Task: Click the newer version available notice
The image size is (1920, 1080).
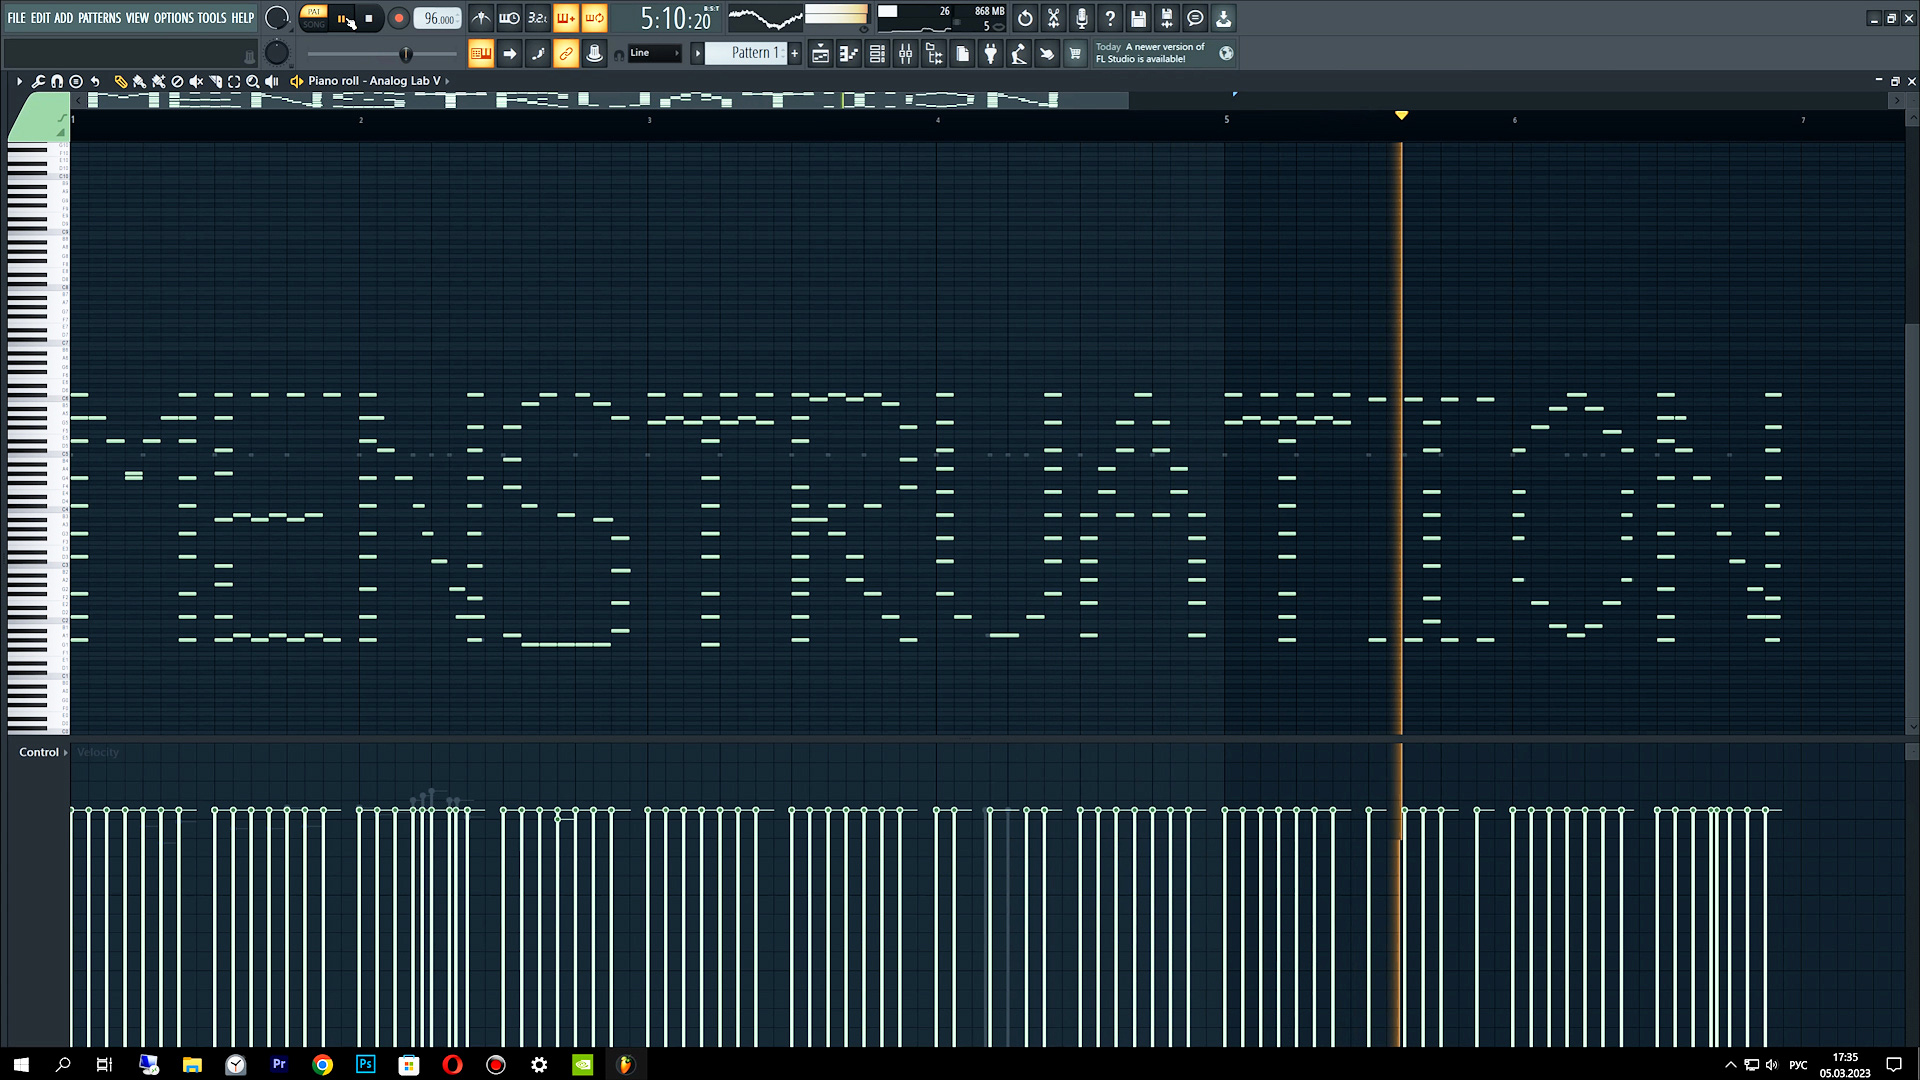Action: point(1150,53)
